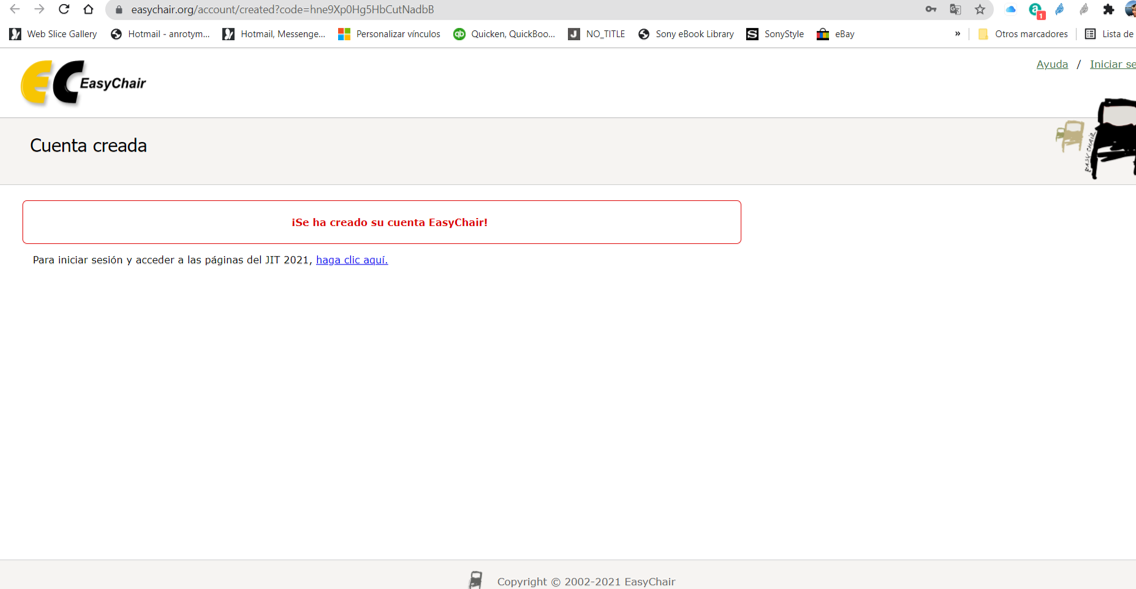Translate this page with the translate icon
This screenshot has width=1136, height=589.
[956, 9]
